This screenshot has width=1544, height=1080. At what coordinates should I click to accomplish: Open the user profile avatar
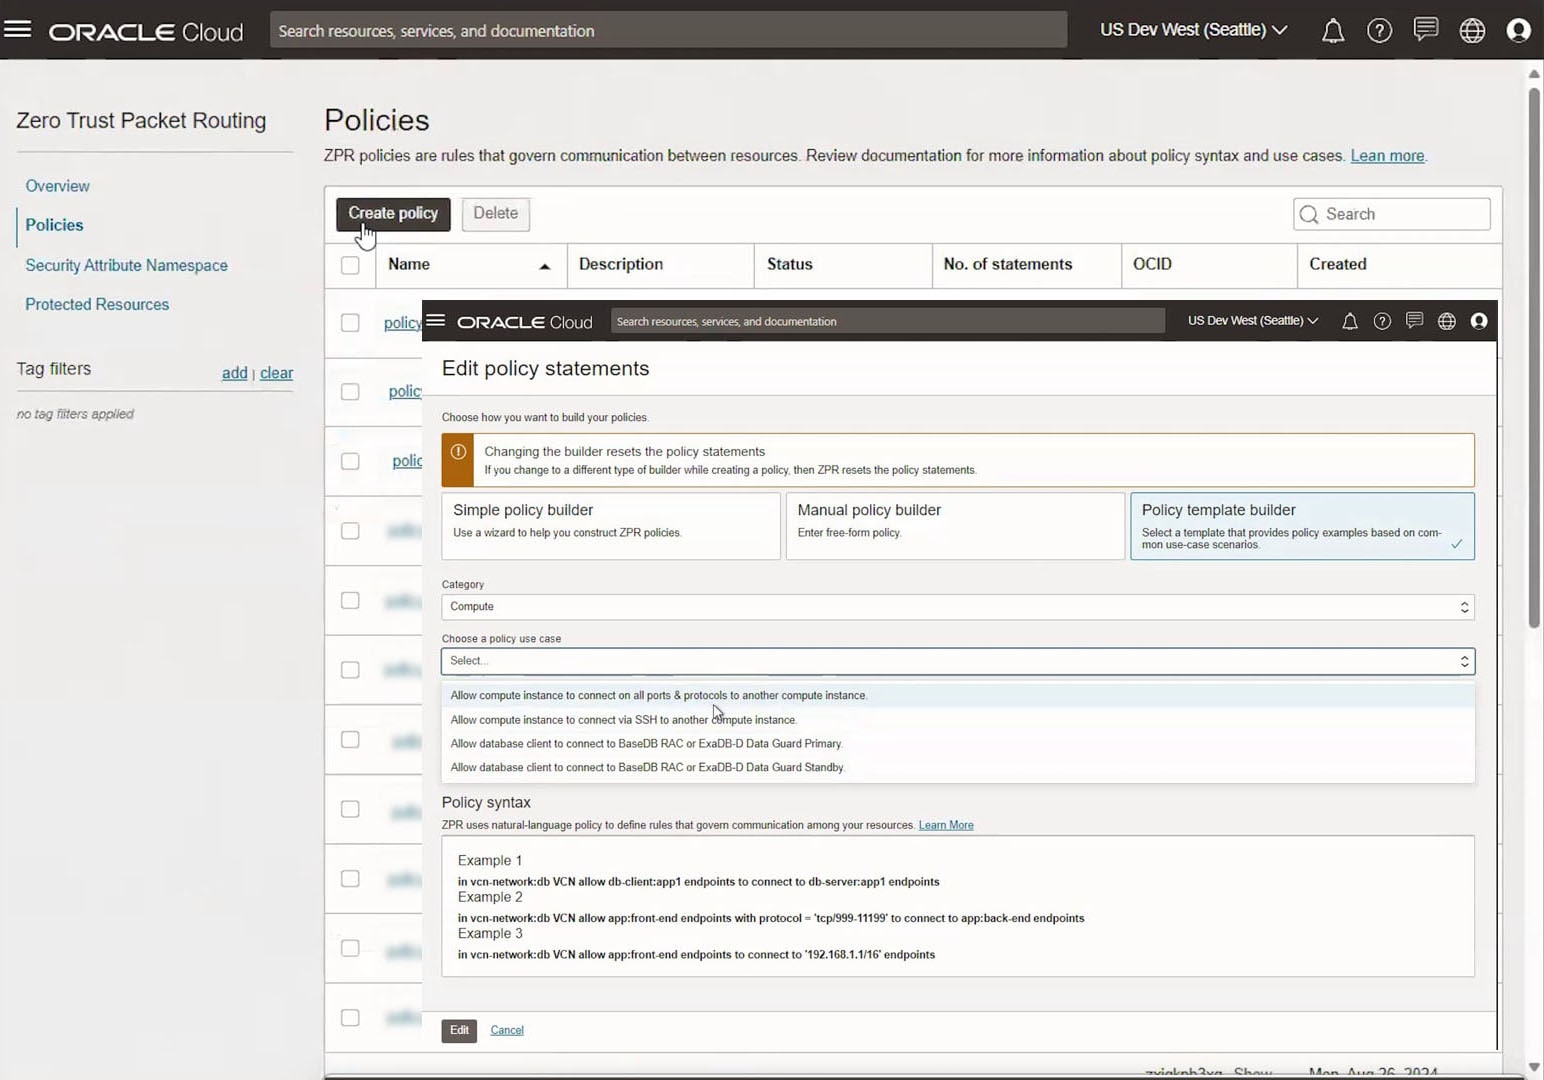(x=1518, y=30)
